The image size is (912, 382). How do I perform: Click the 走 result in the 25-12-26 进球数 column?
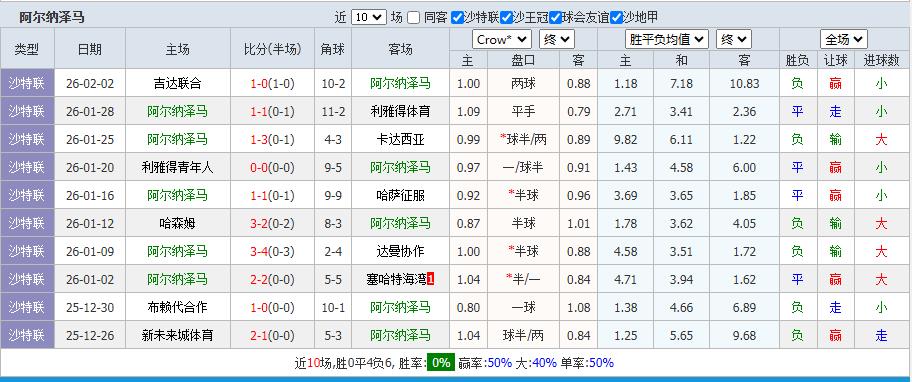coord(881,335)
